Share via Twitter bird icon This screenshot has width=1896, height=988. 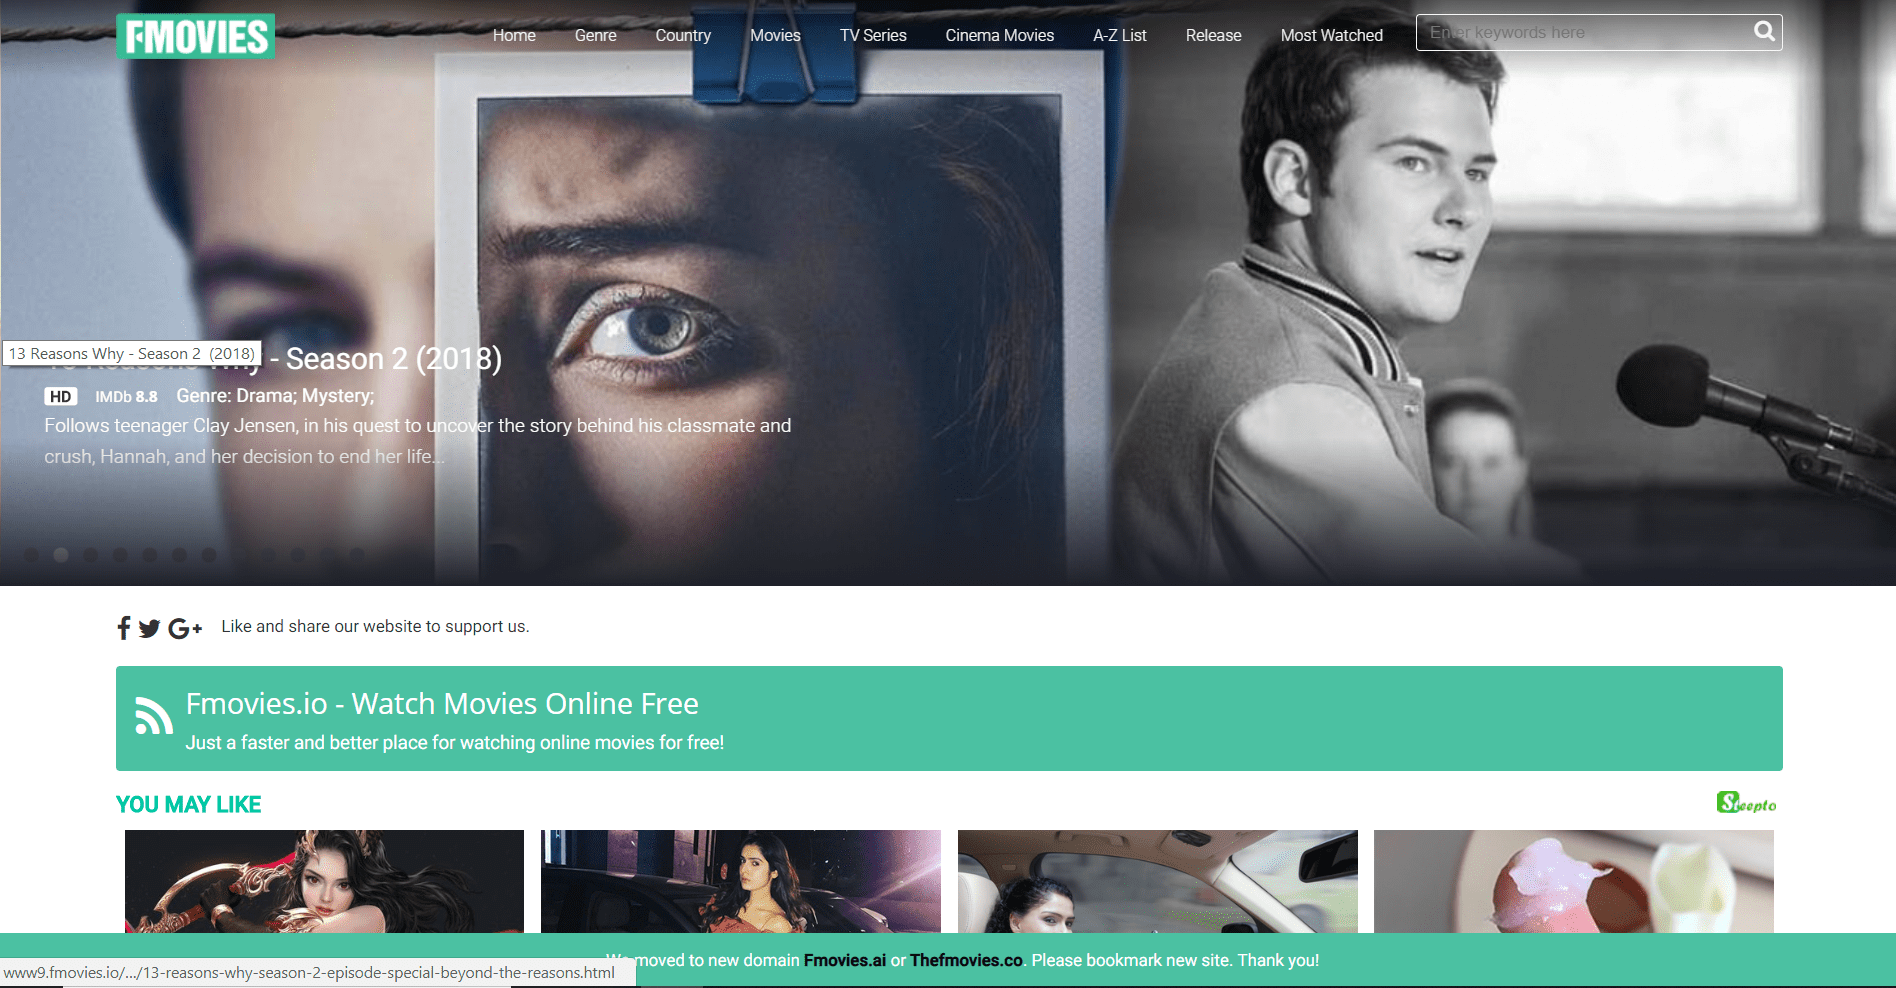149,628
